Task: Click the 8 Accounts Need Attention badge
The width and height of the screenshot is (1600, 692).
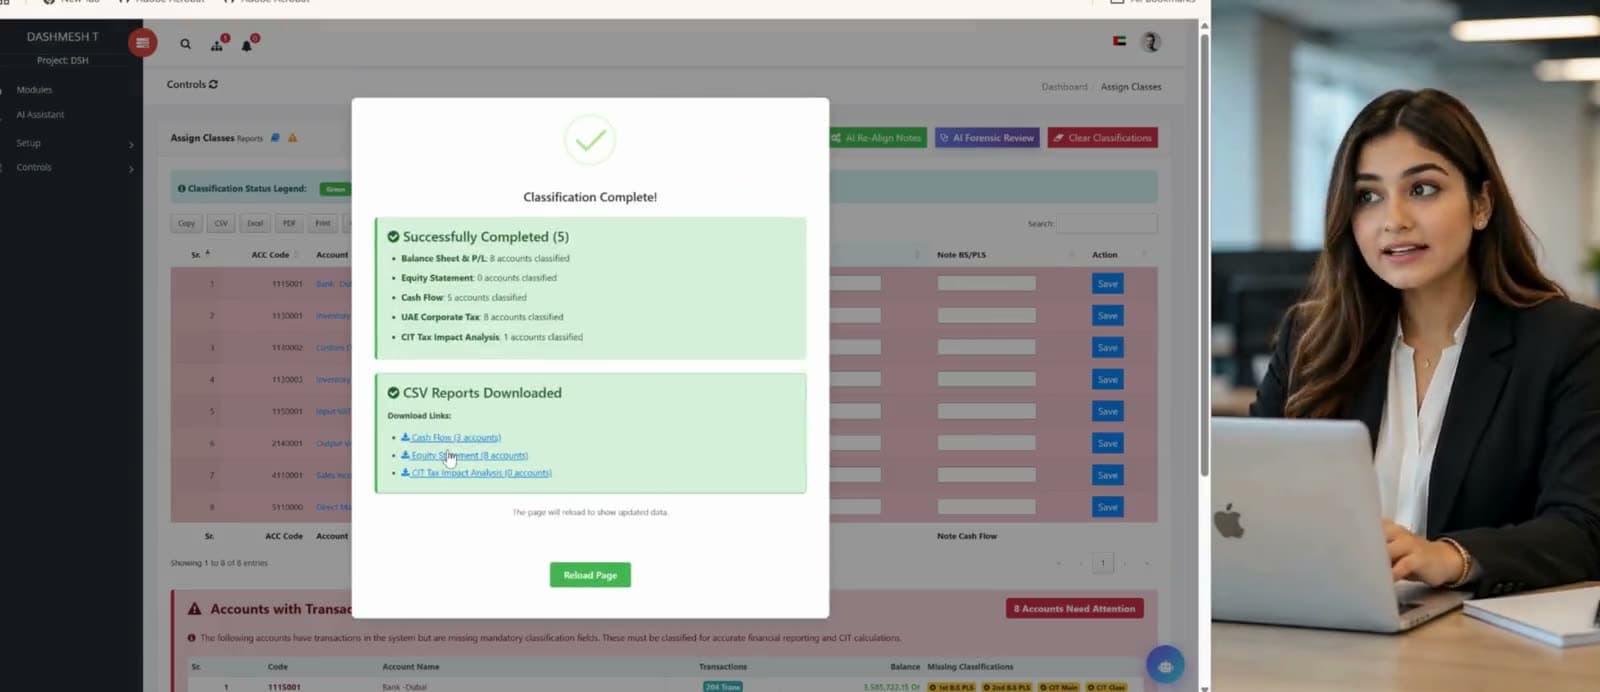Action: coord(1075,608)
